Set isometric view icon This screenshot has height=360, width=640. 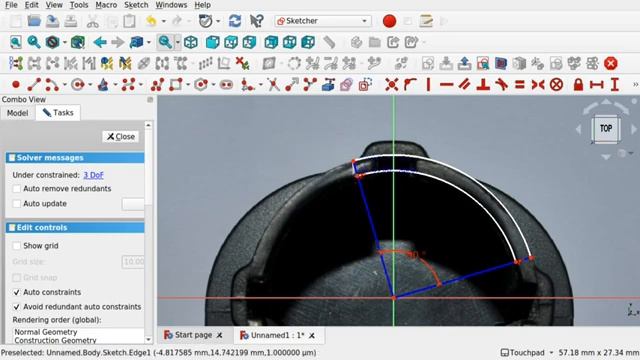[191, 42]
